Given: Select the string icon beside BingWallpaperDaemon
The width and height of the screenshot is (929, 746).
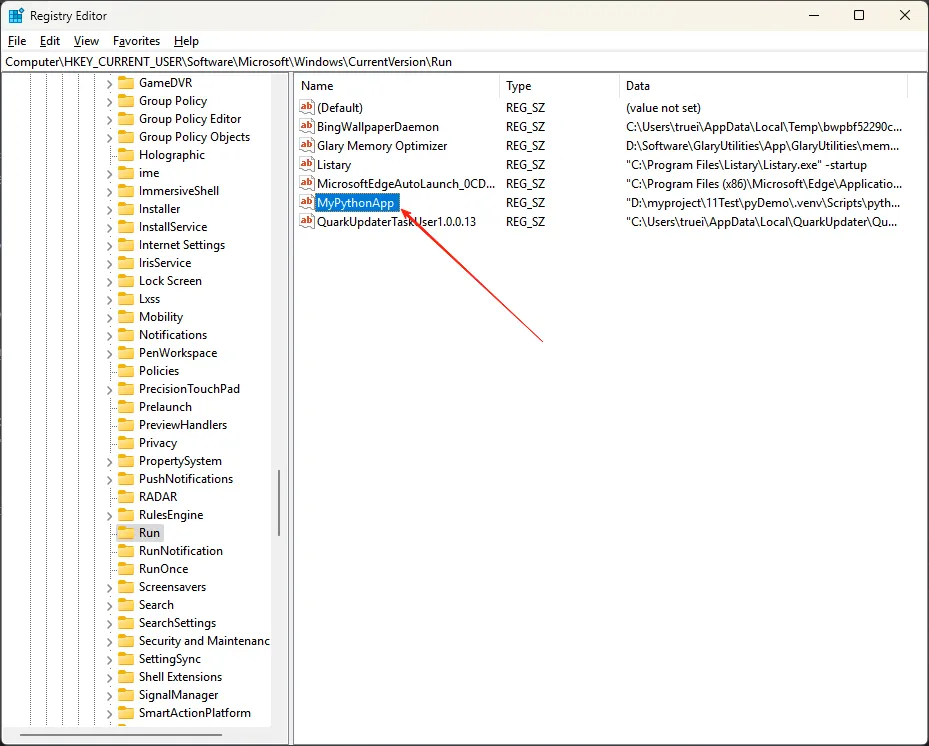Looking at the screenshot, I should 307,127.
